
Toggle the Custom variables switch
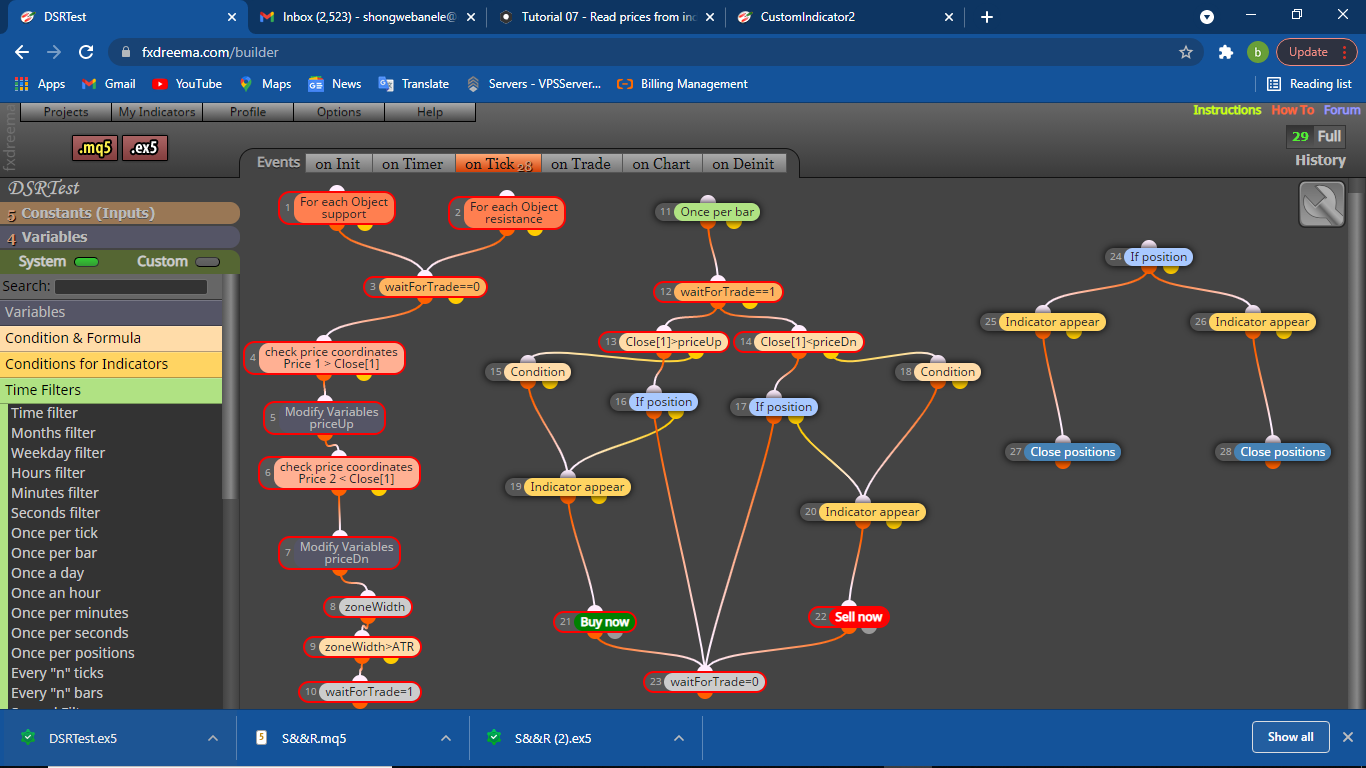tap(208, 262)
